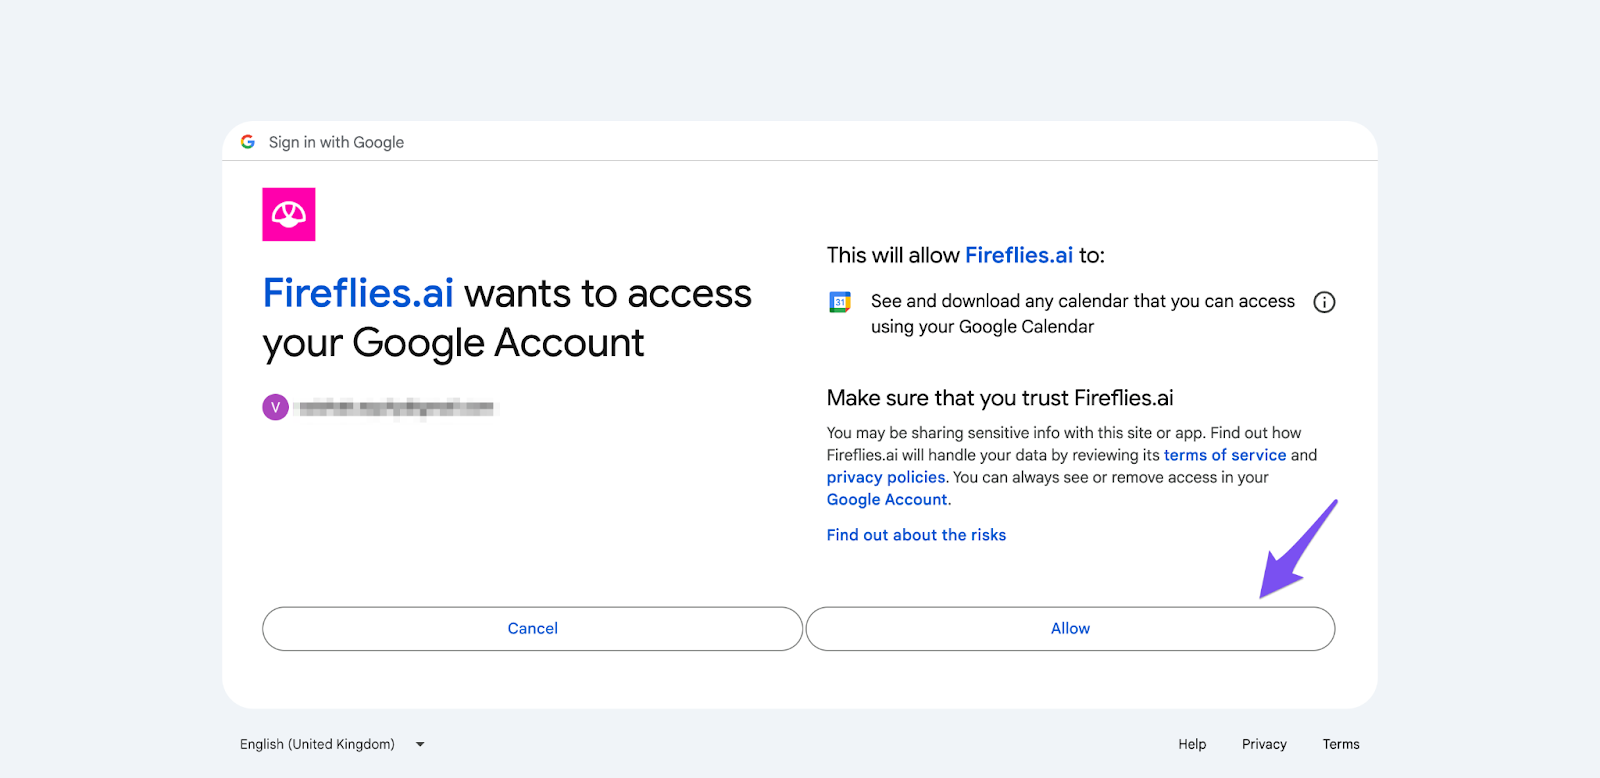
Task: Open the Privacy footer link
Action: click(x=1264, y=744)
